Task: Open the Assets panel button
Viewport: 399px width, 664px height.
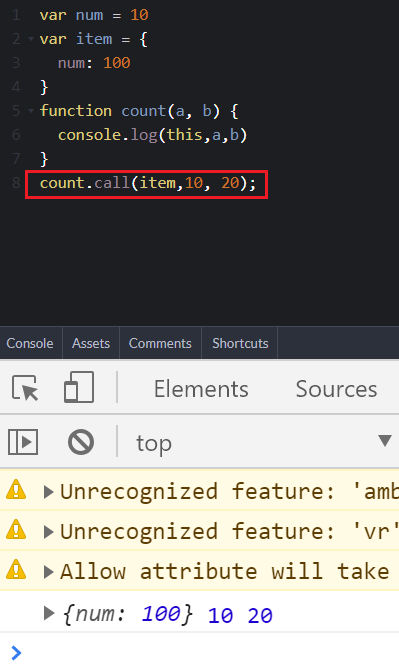Action: [91, 343]
